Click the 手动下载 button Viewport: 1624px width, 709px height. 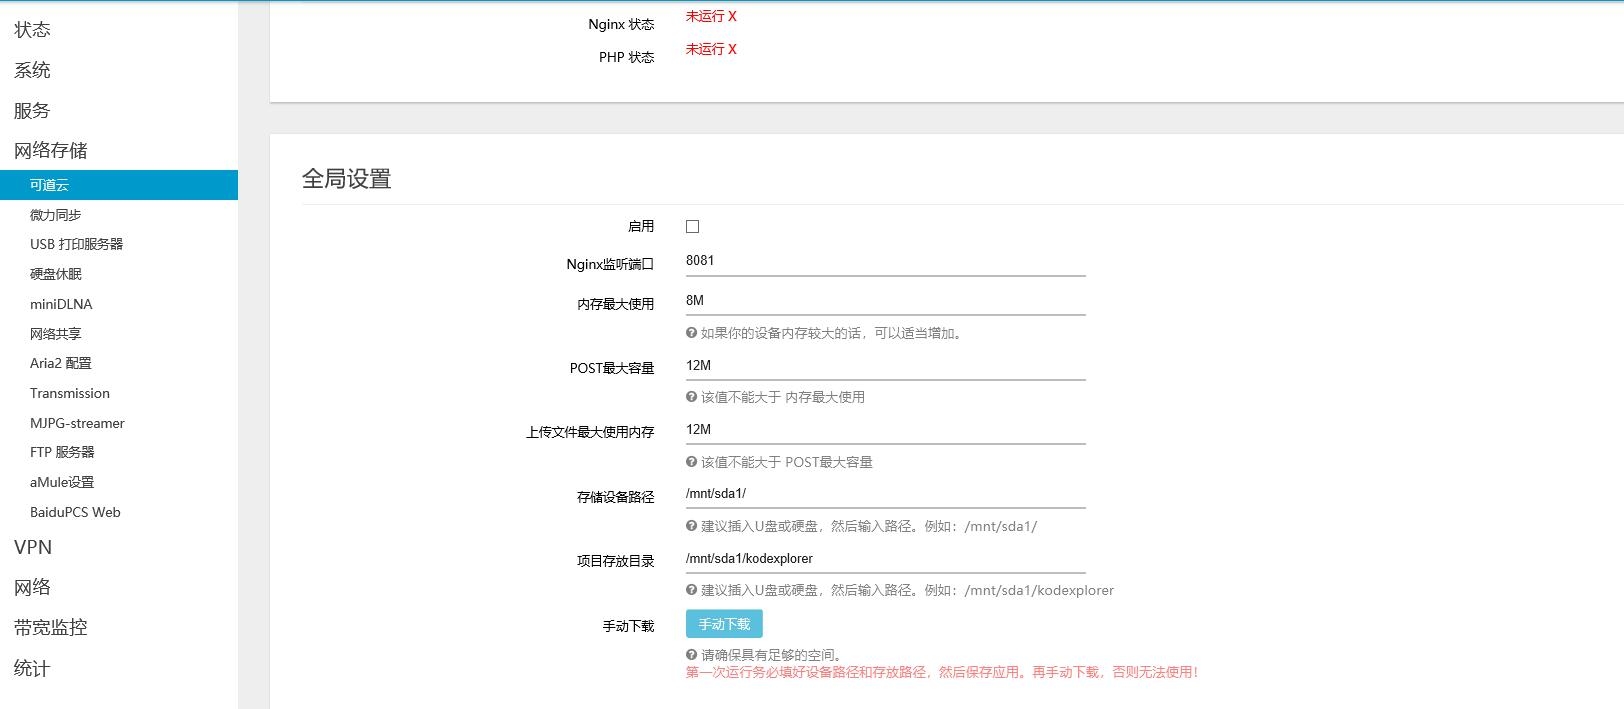(x=724, y=624)
